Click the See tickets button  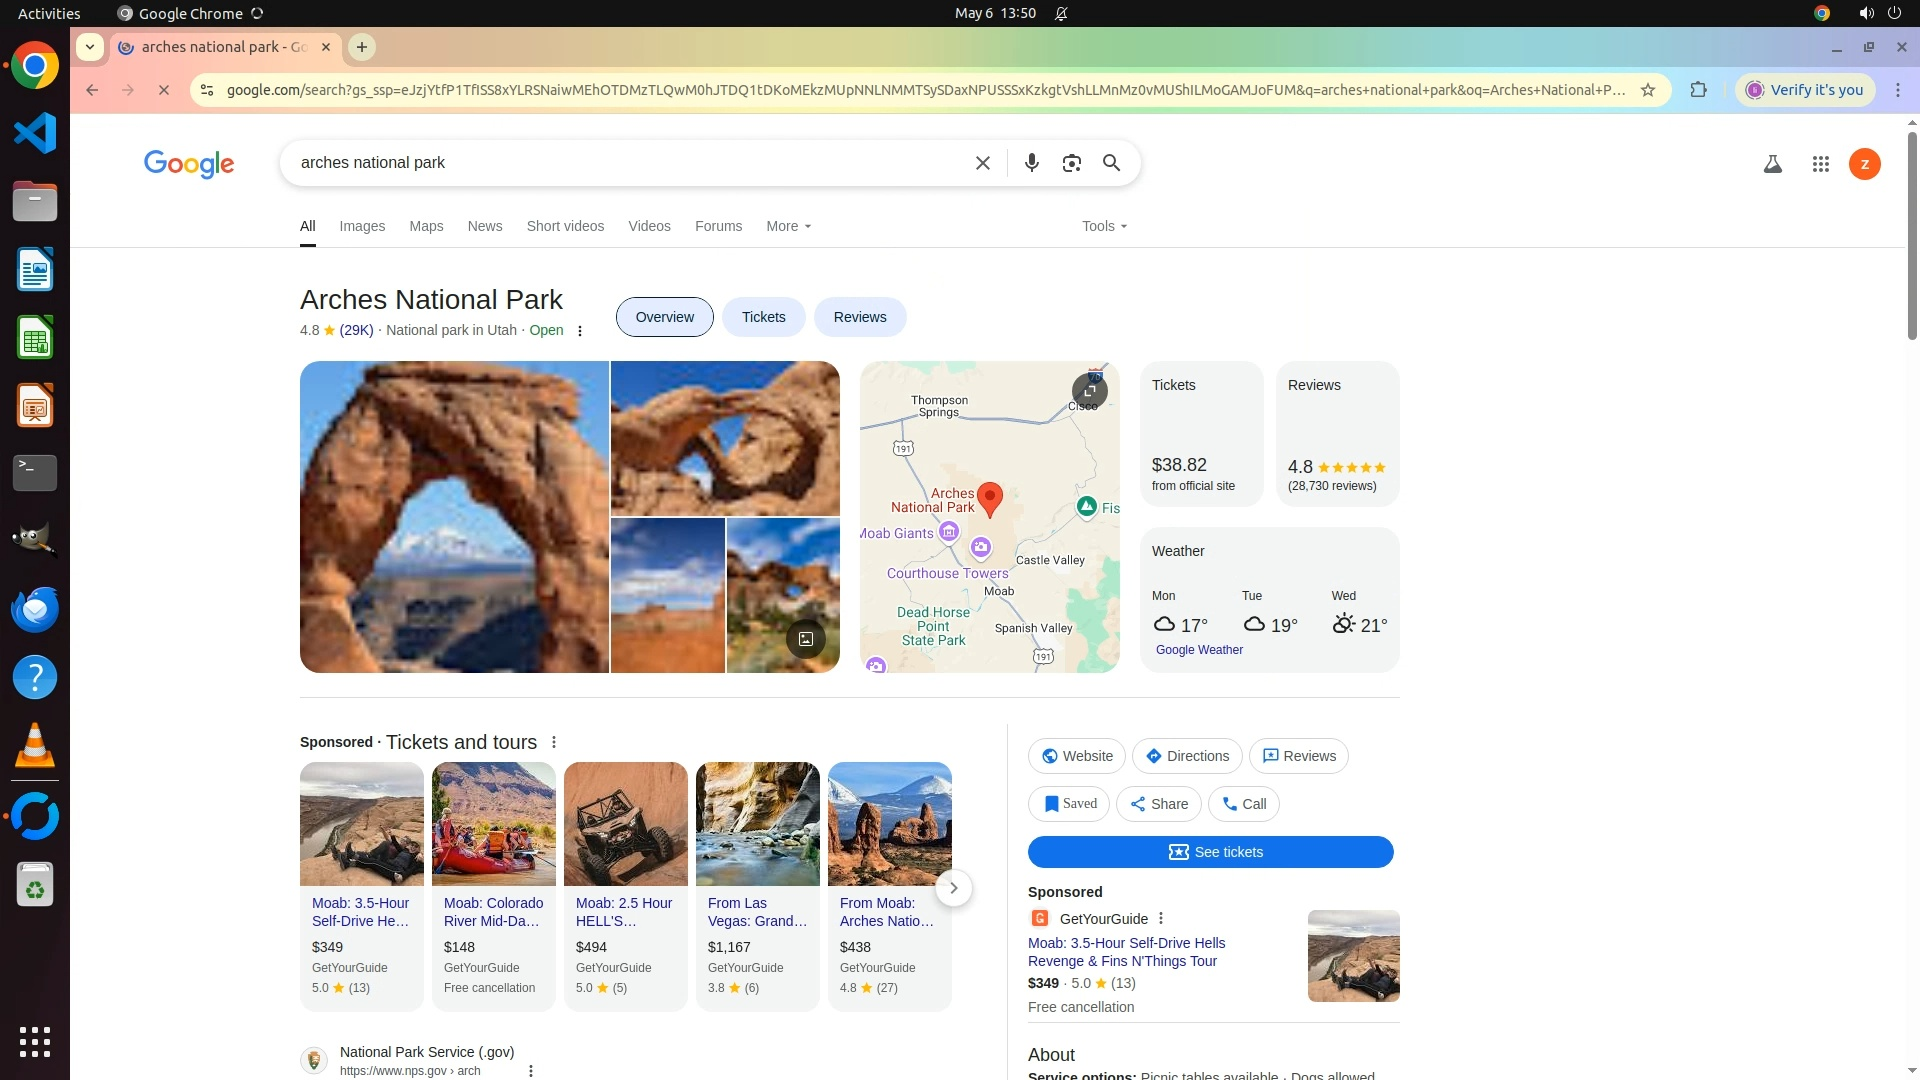point(1210,852)
